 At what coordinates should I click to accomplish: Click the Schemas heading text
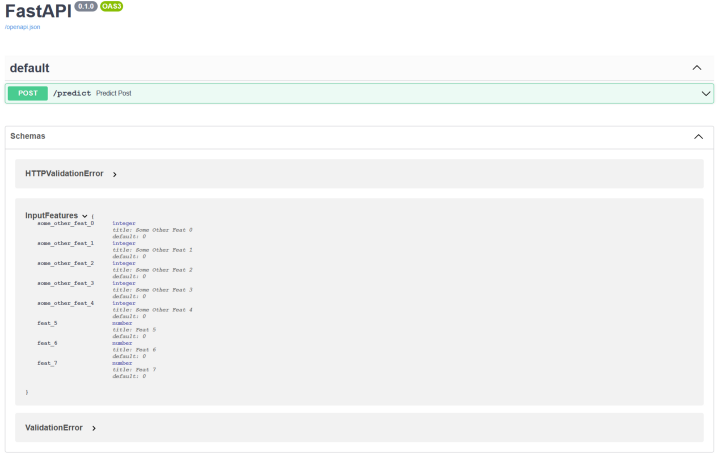[28, 136]
